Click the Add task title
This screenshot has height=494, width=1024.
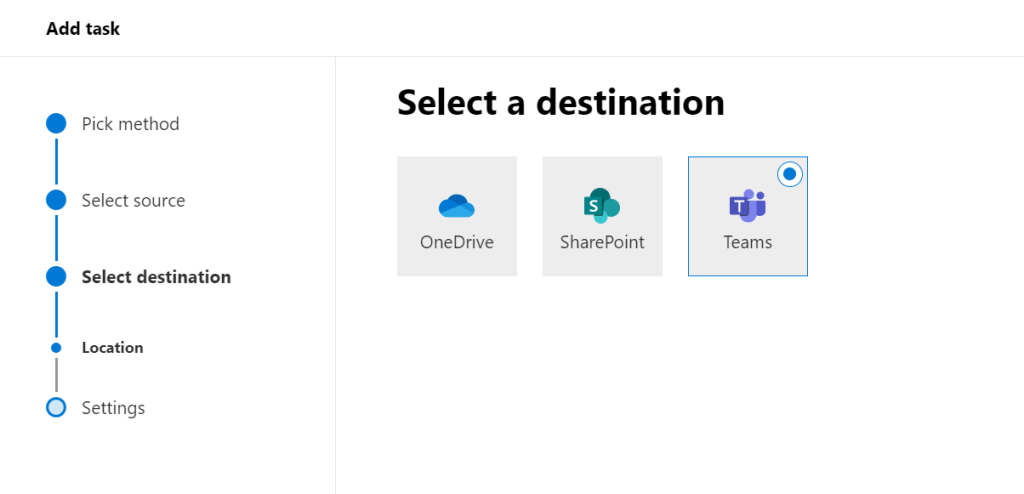(83, 29)
